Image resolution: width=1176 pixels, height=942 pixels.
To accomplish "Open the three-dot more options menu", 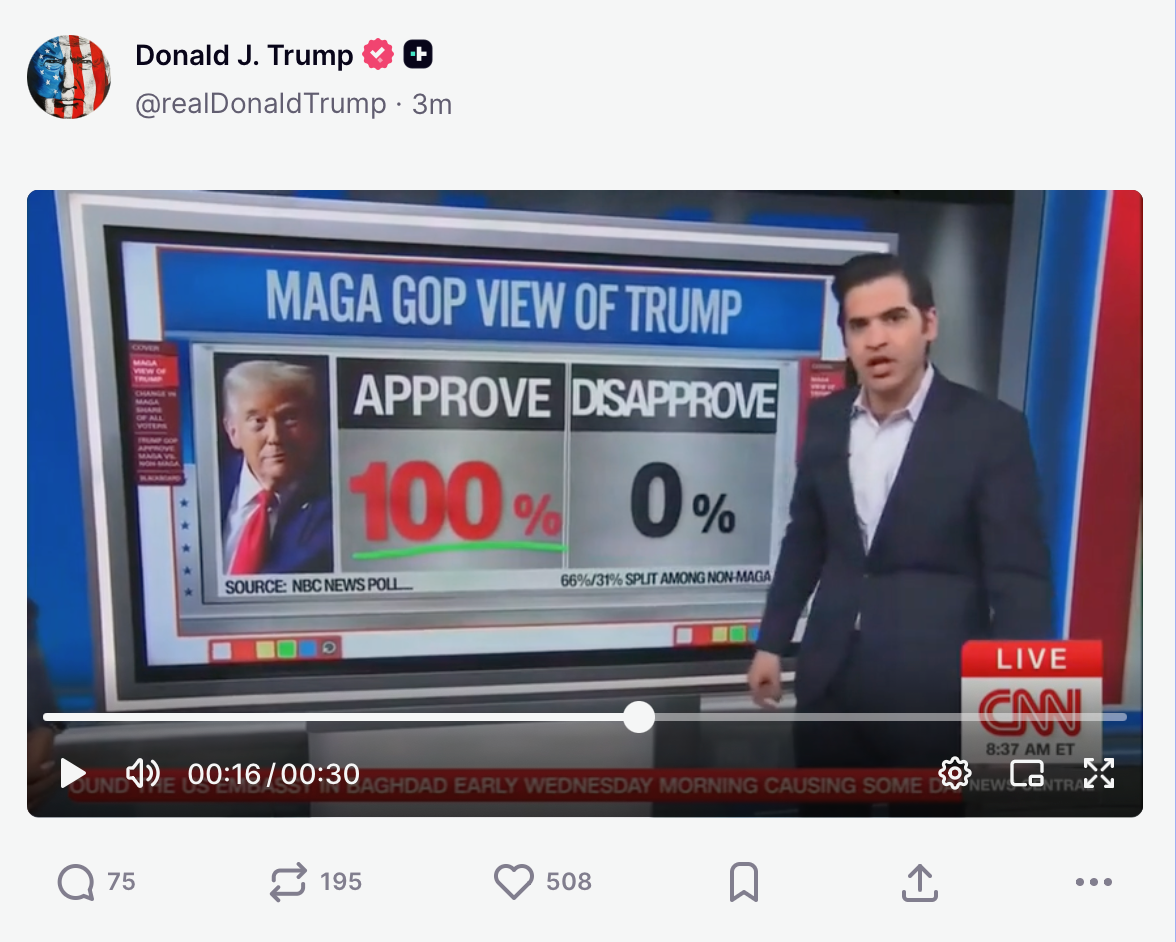I will (1094, 882).
